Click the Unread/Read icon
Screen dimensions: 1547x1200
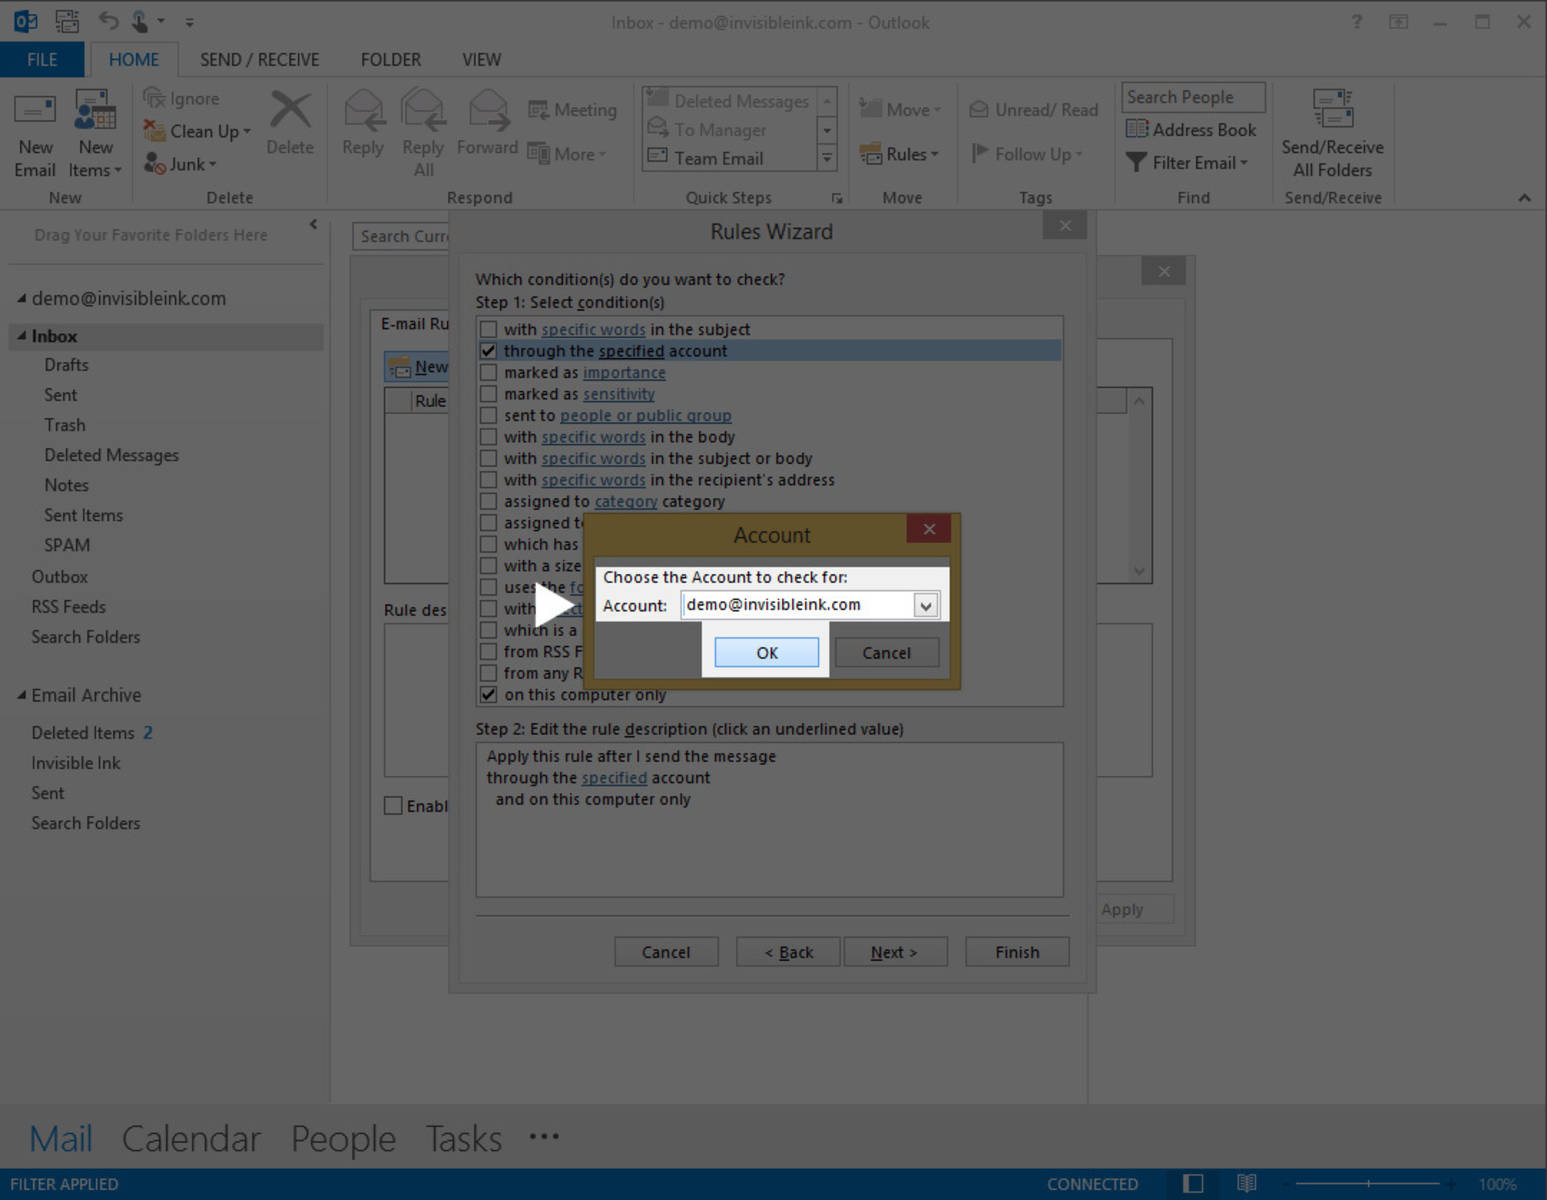[x=979, y=110]
